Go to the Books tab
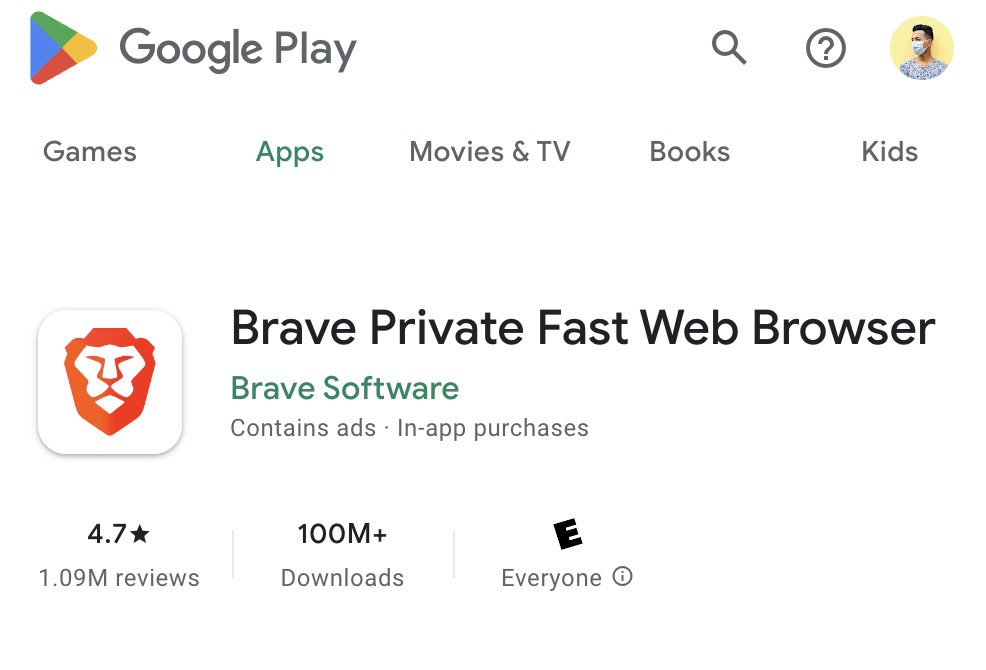This screenshot has height=670, width=986. pos(690,152)
